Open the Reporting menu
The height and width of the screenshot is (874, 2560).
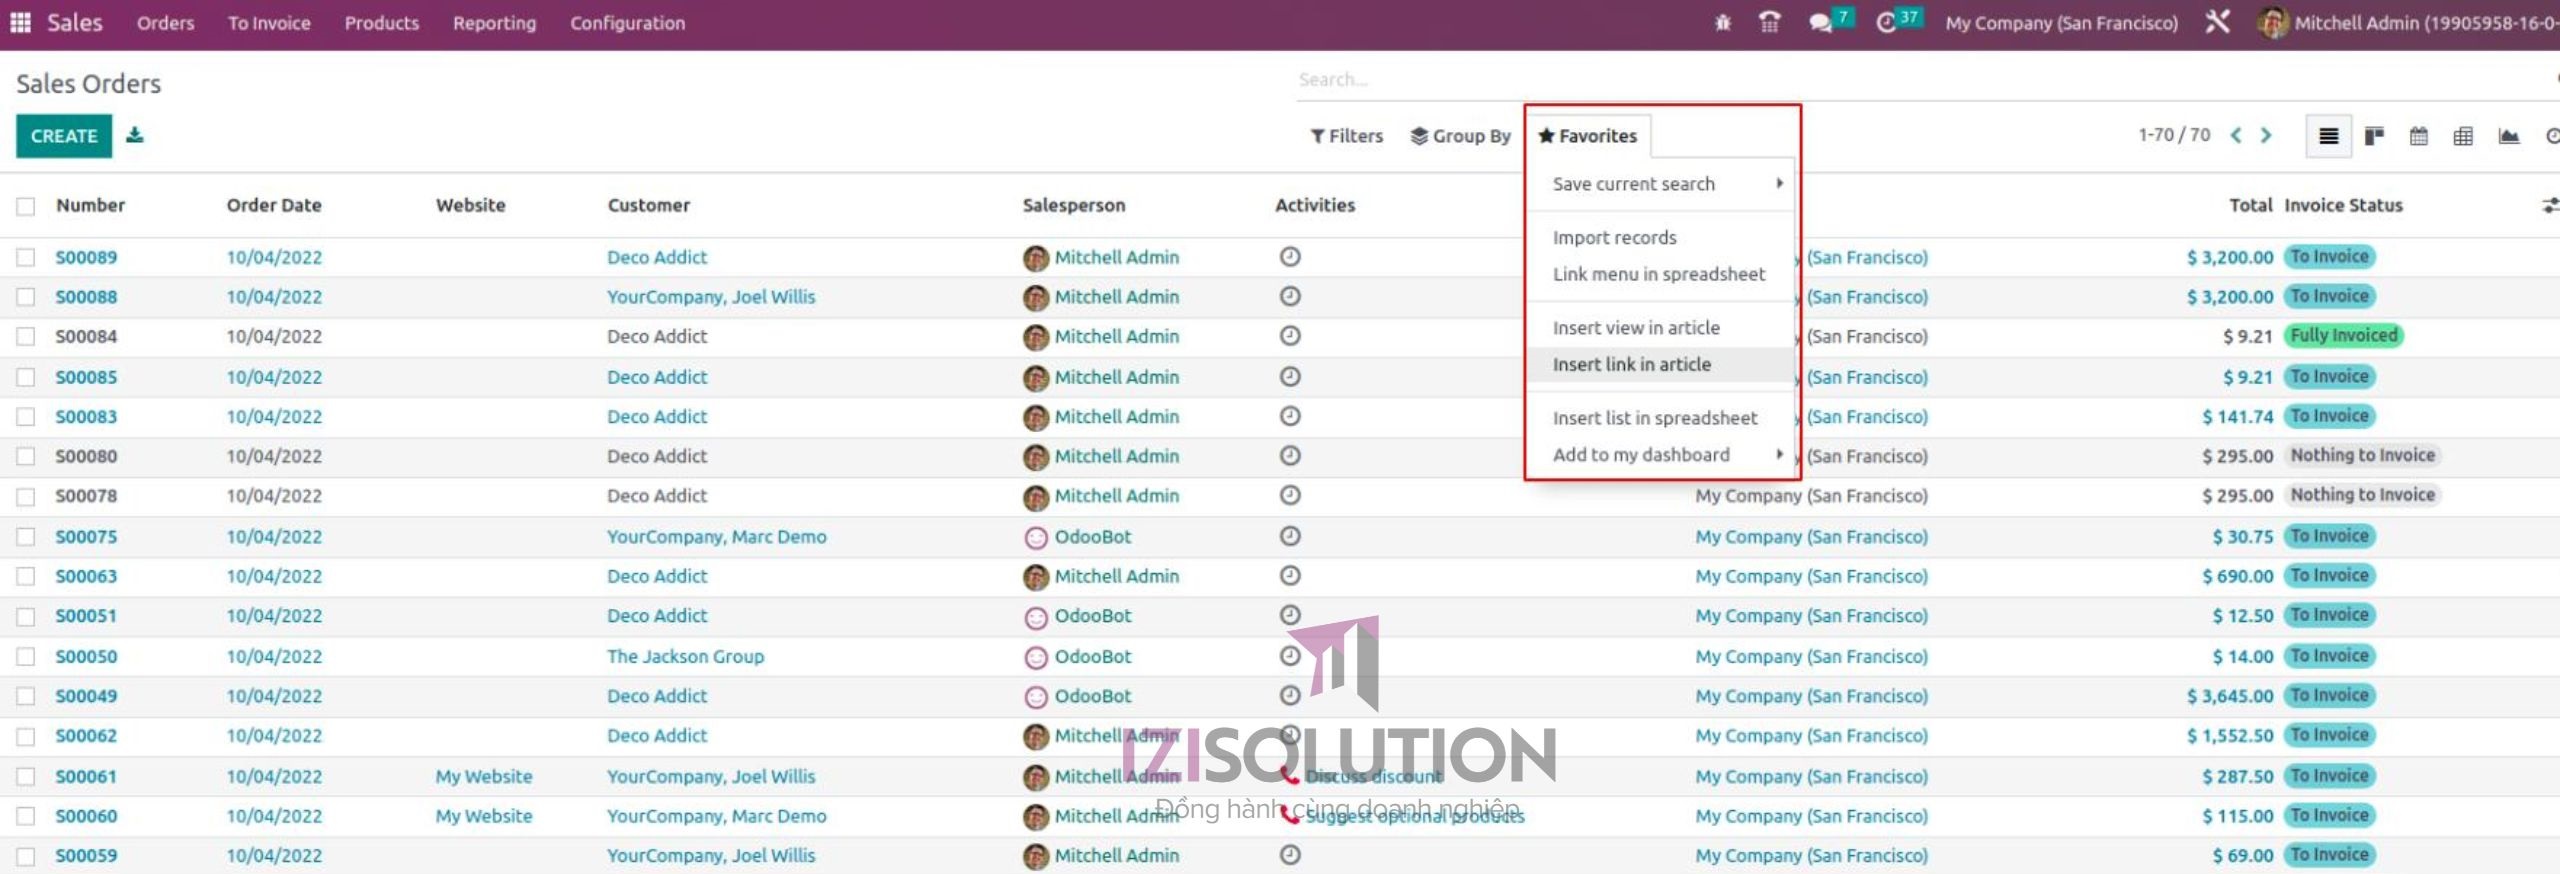pos(494,22)
